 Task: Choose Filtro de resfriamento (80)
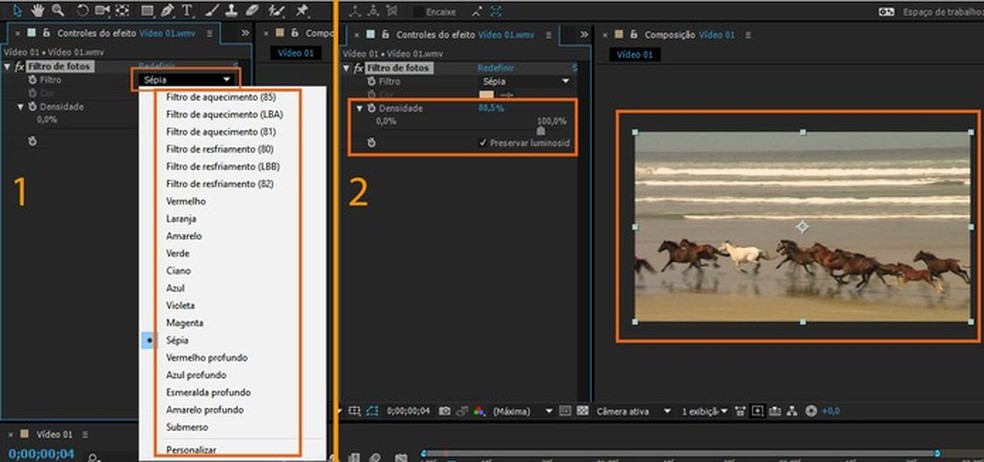coord(220,149)
